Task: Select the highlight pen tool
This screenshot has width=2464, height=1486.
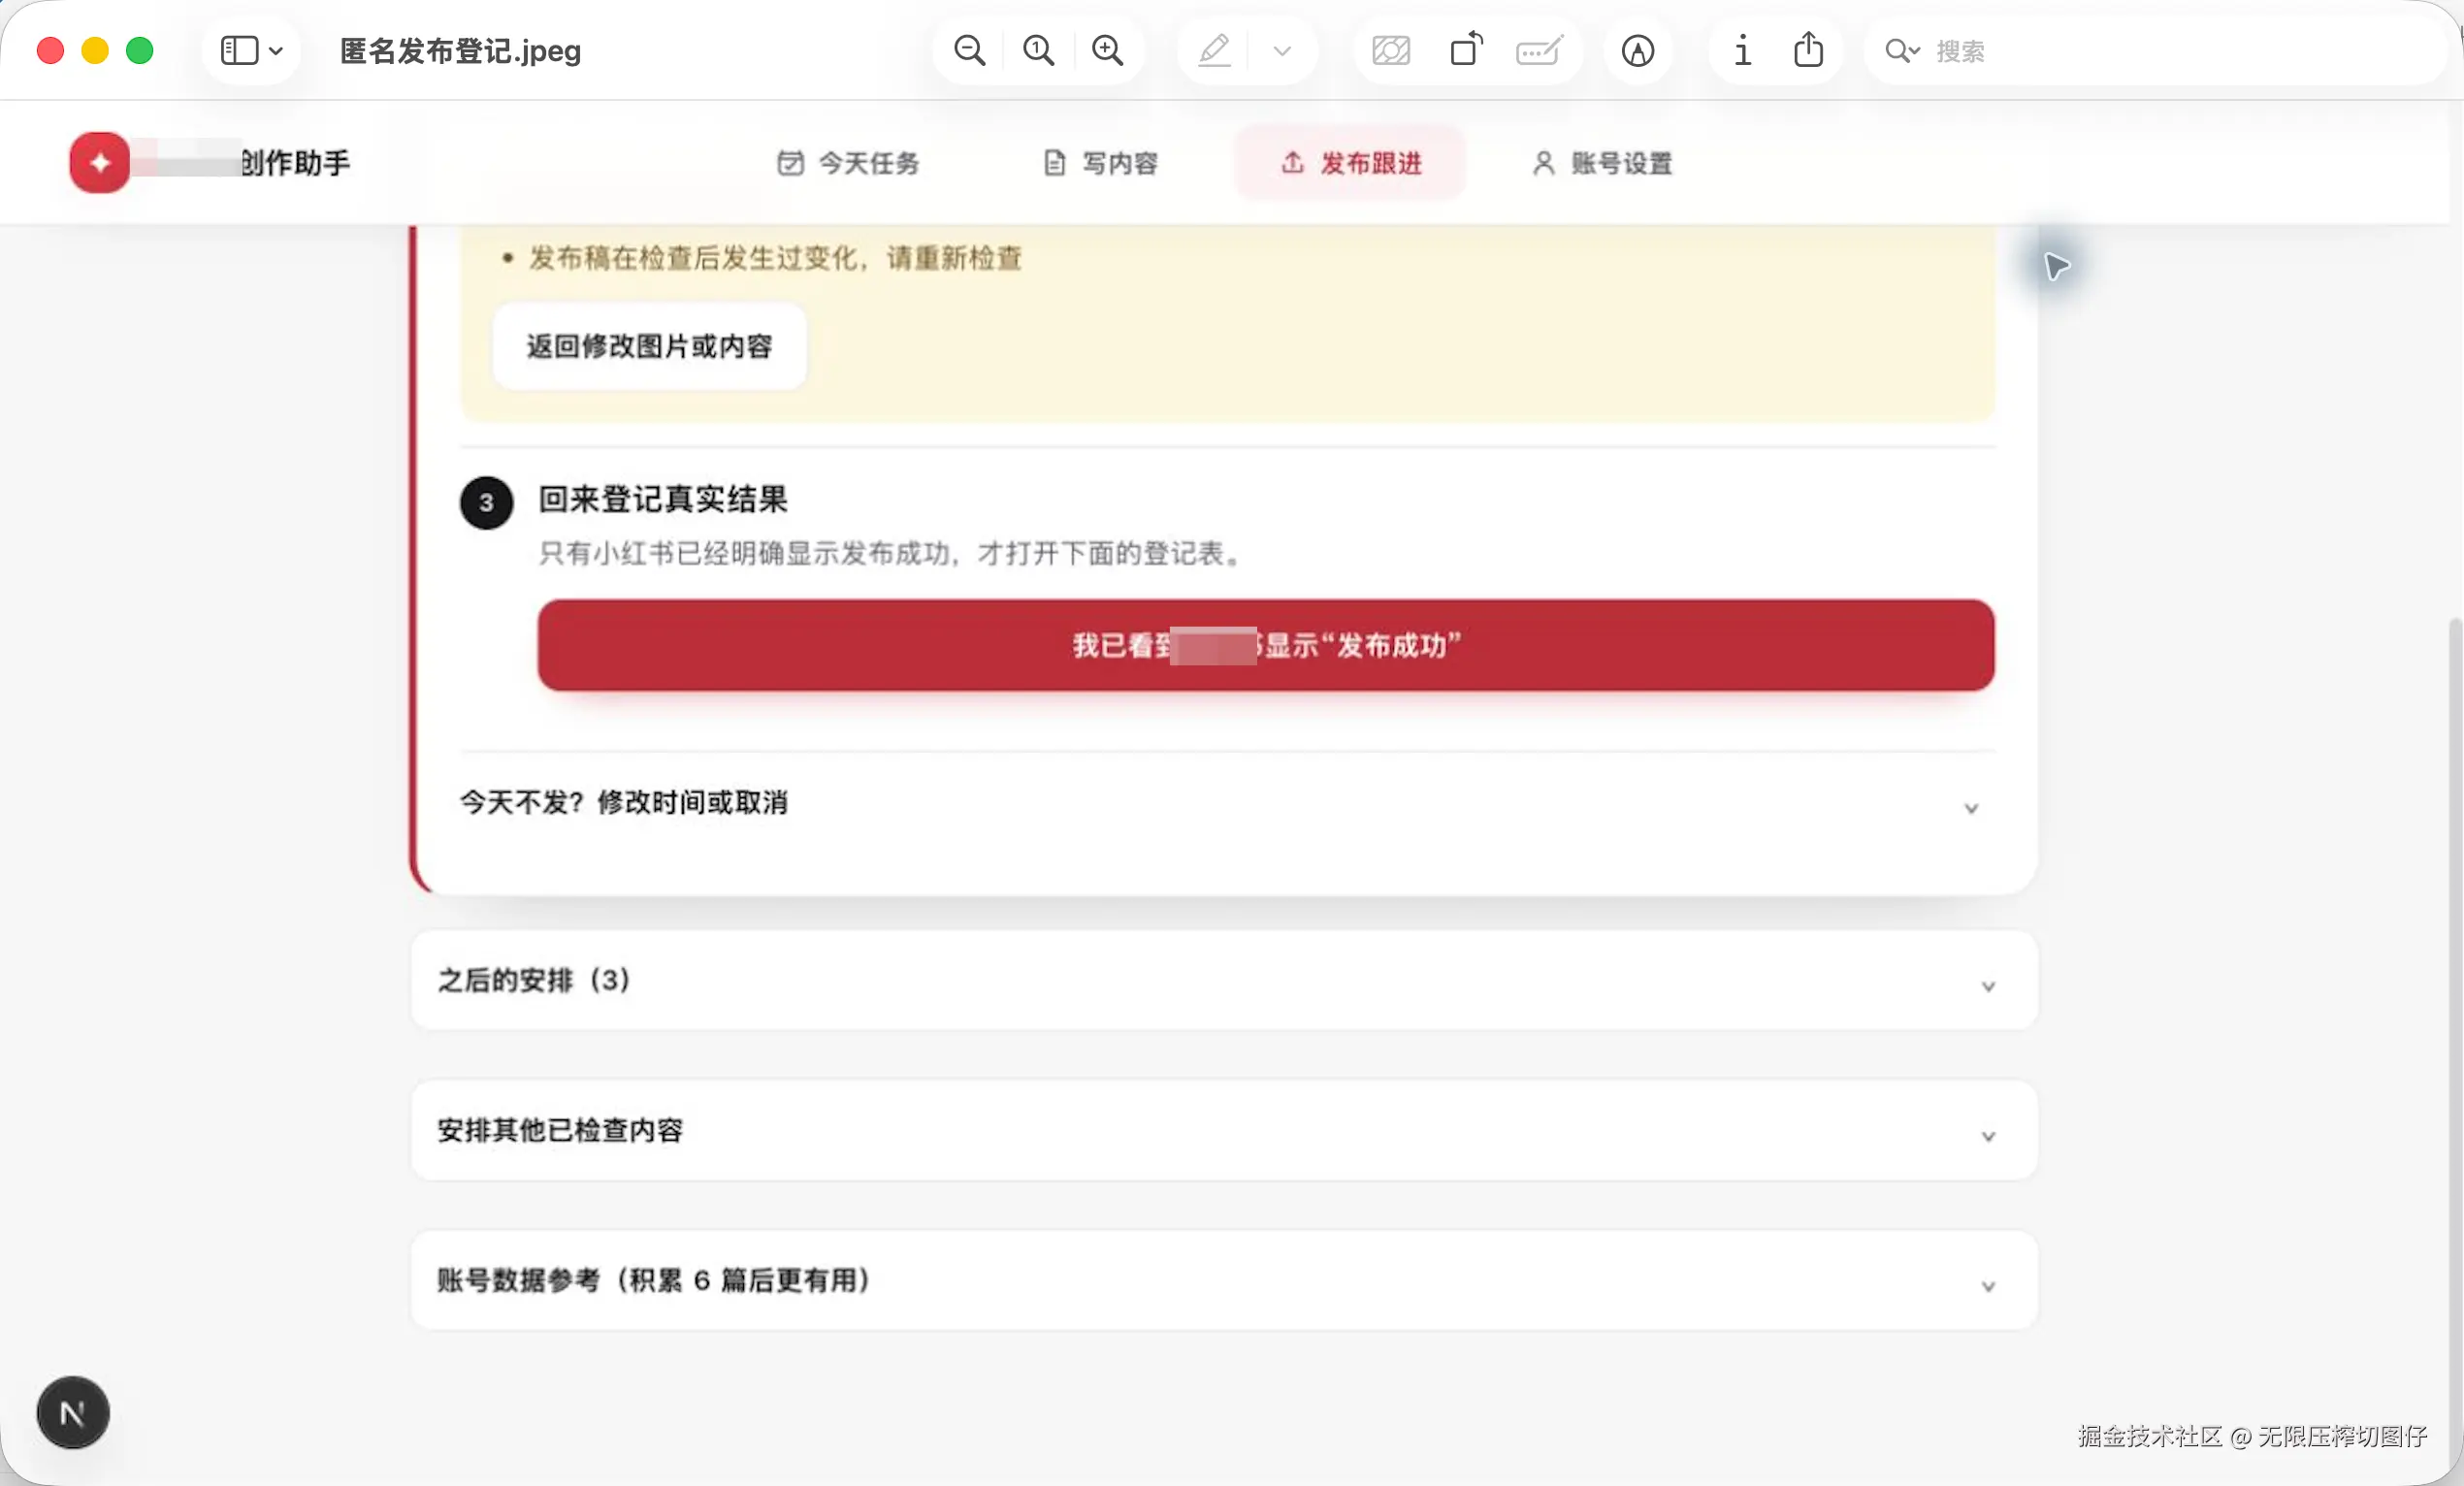Action: 1214,50
